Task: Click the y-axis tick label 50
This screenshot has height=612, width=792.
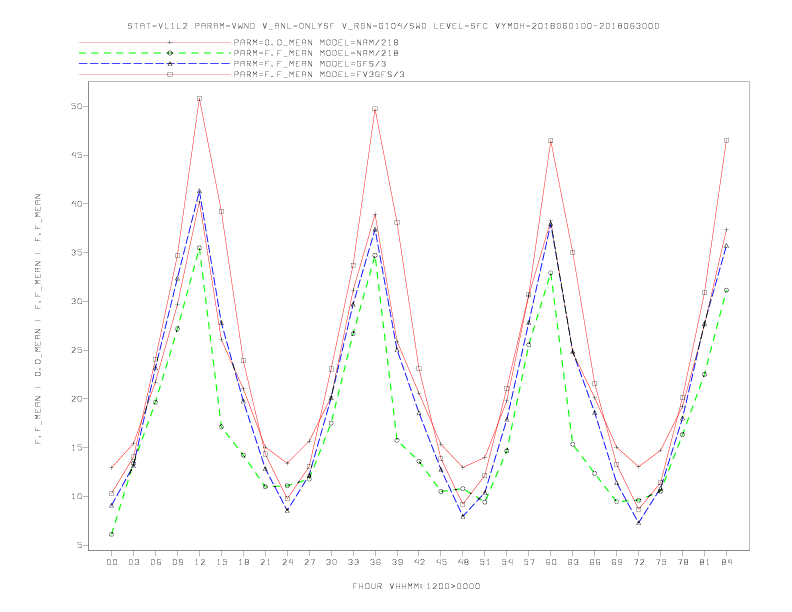Action: (x=77, y=107)
